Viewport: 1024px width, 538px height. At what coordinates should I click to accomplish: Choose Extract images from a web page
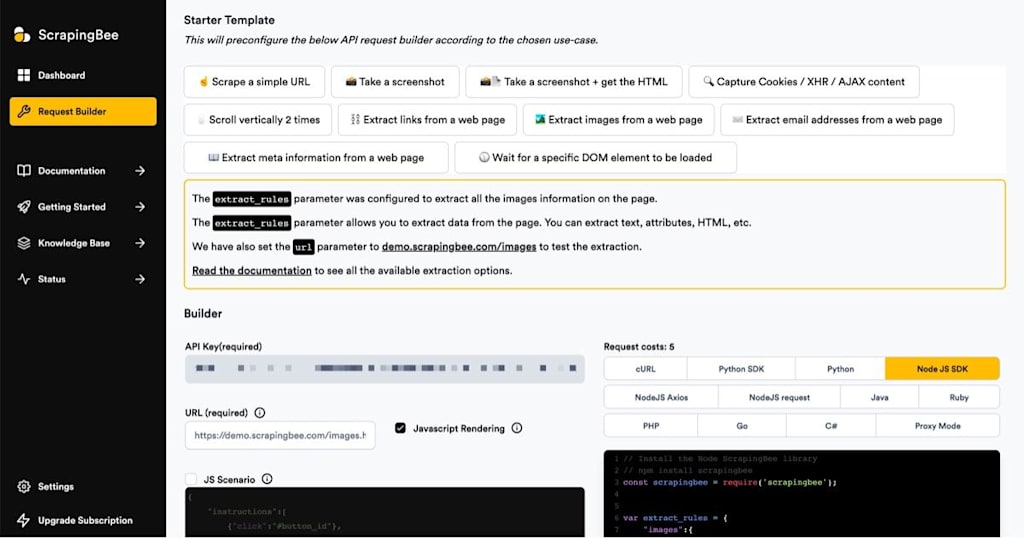[x=618, y=119]
